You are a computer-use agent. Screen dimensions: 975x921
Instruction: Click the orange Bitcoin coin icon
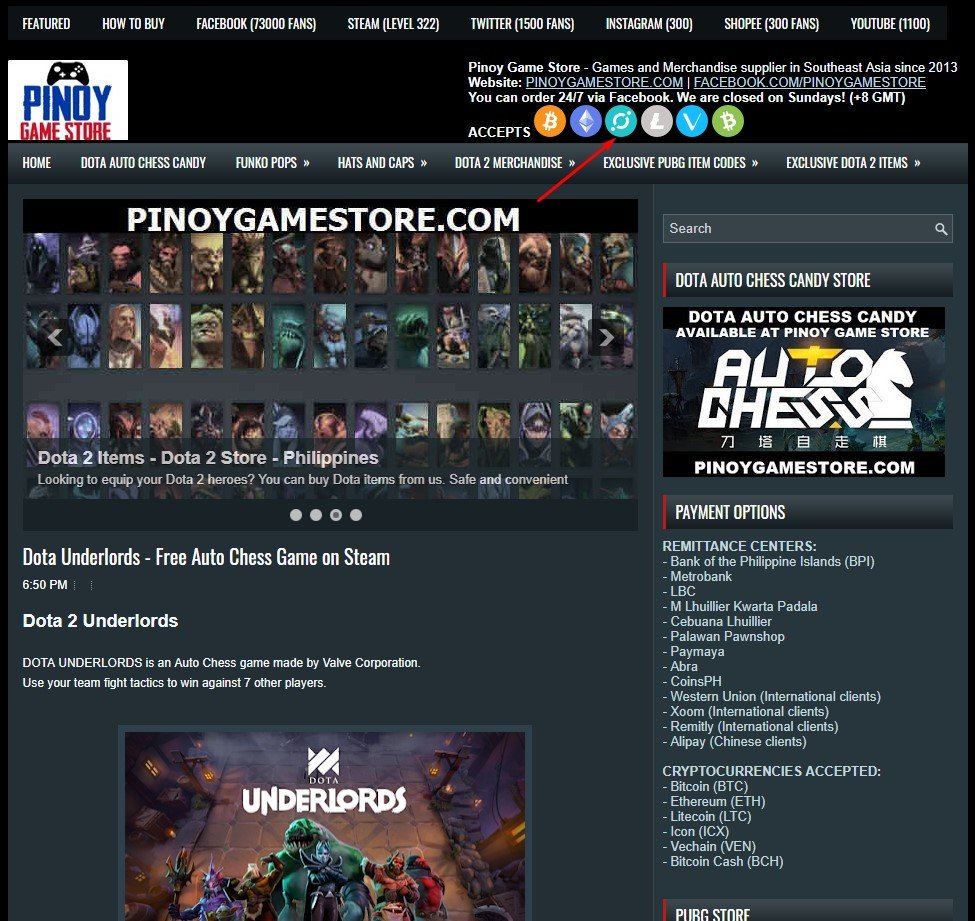[550, 121]
